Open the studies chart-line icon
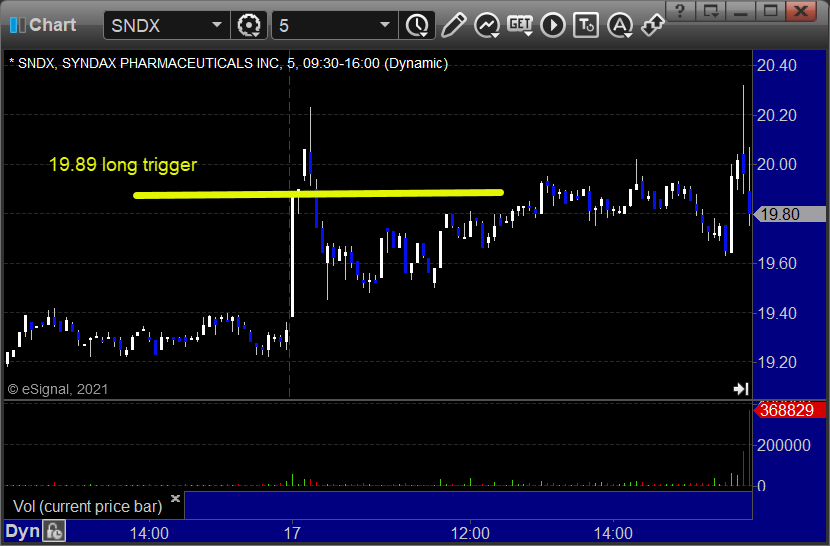The image size is (830, 546). [486, 25]
